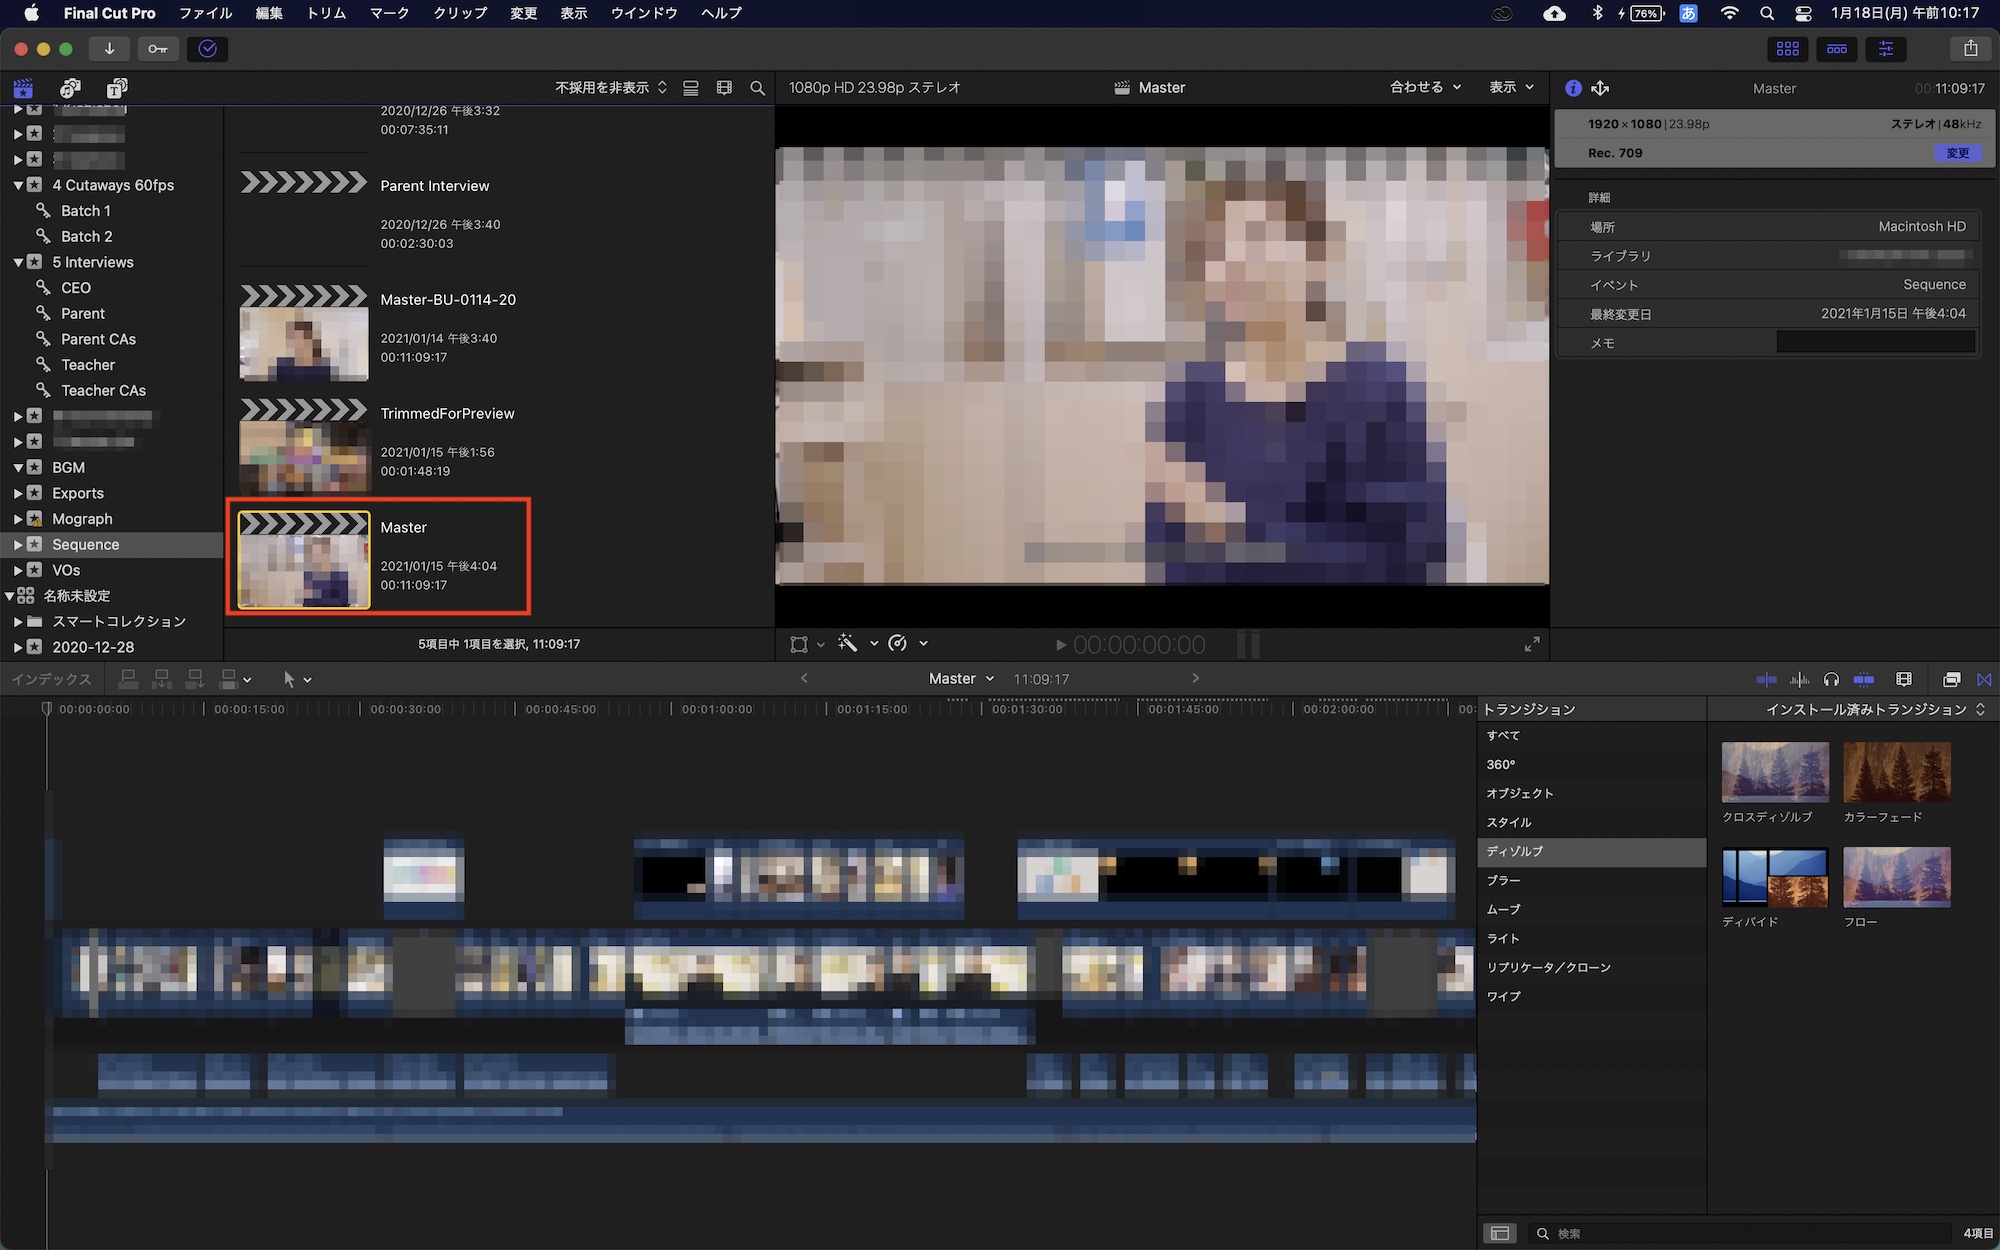Viewport: 2000px width, 1250px height.
Task: Select the クロスディゾルブ transition thumbnail
Action: tap(1775, 772)
